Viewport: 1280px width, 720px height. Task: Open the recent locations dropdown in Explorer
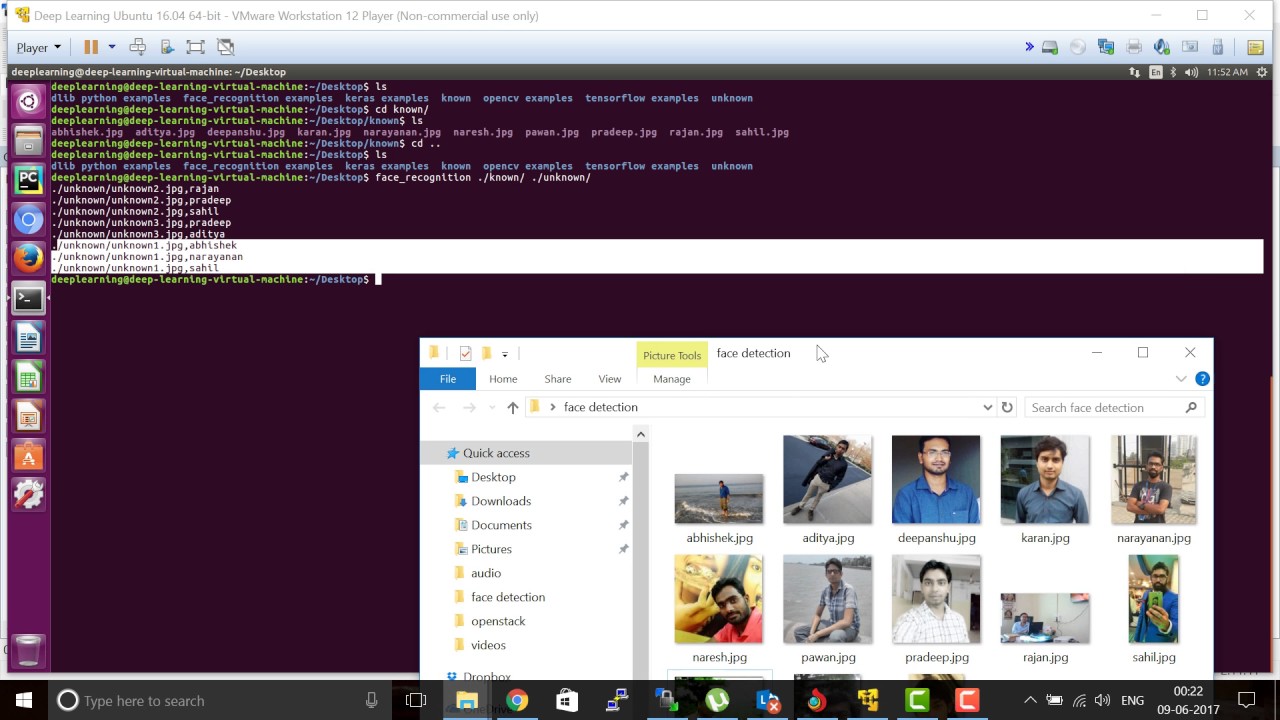click(x=492, y=408)
